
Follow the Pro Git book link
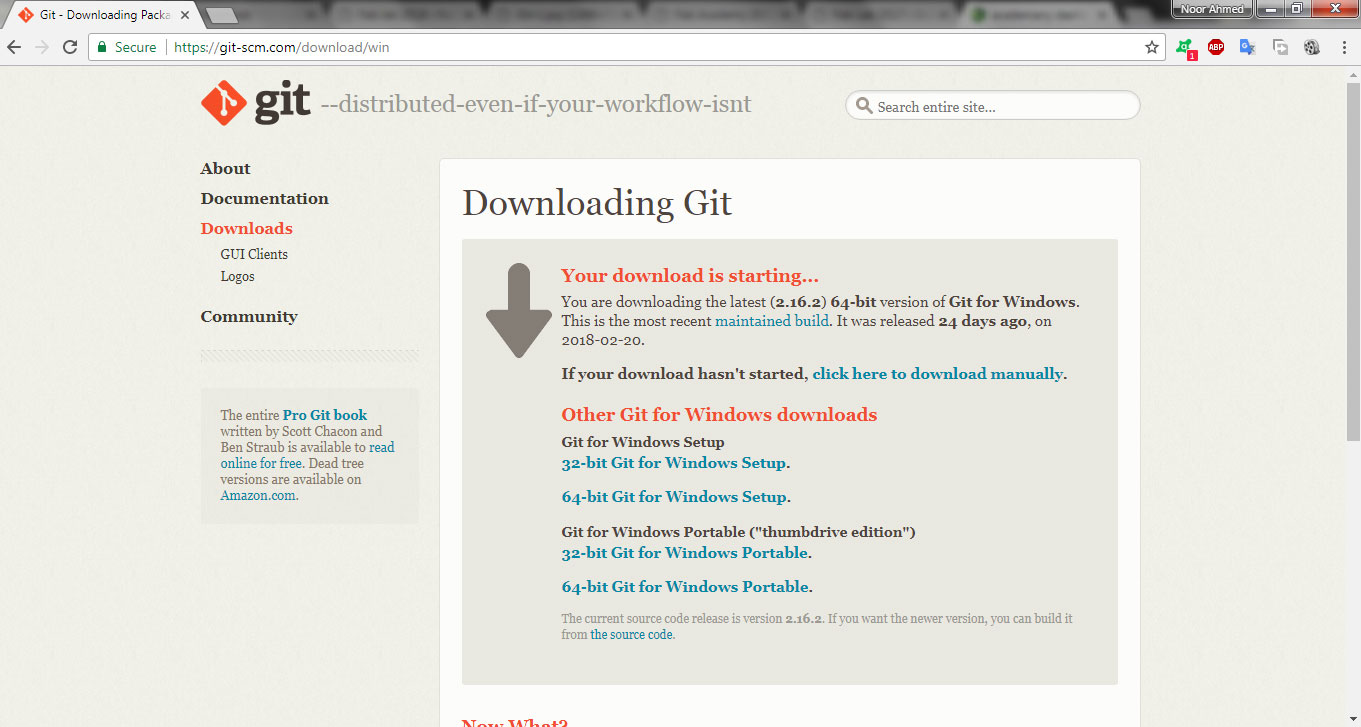click(325, 415)
